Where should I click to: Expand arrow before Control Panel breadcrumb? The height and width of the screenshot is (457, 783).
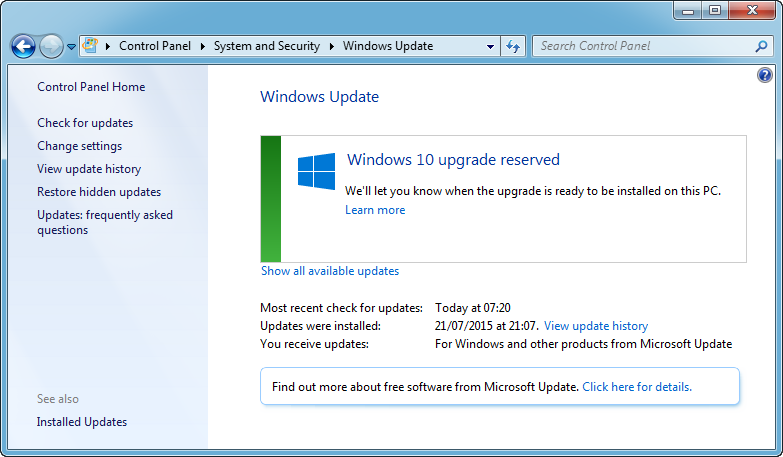(x=107, y=46)
